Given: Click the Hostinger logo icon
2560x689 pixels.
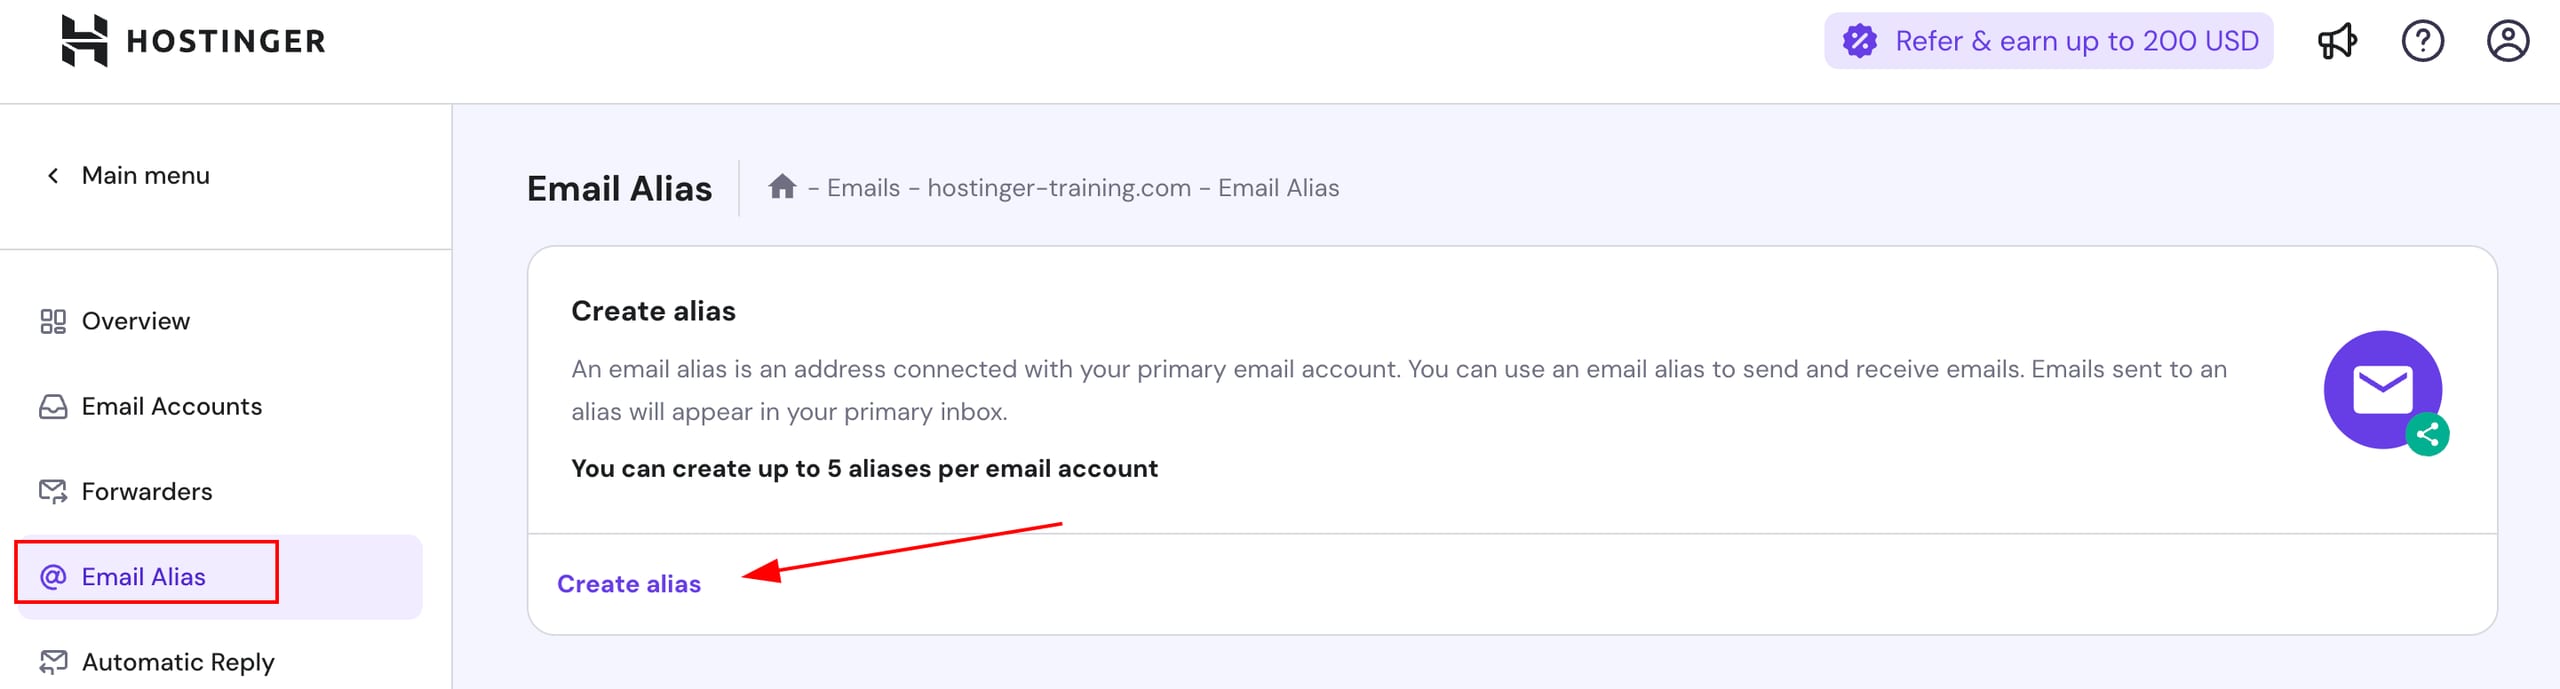Looking at the screenshot, I should pyautogui.click(x=85, y=41).
